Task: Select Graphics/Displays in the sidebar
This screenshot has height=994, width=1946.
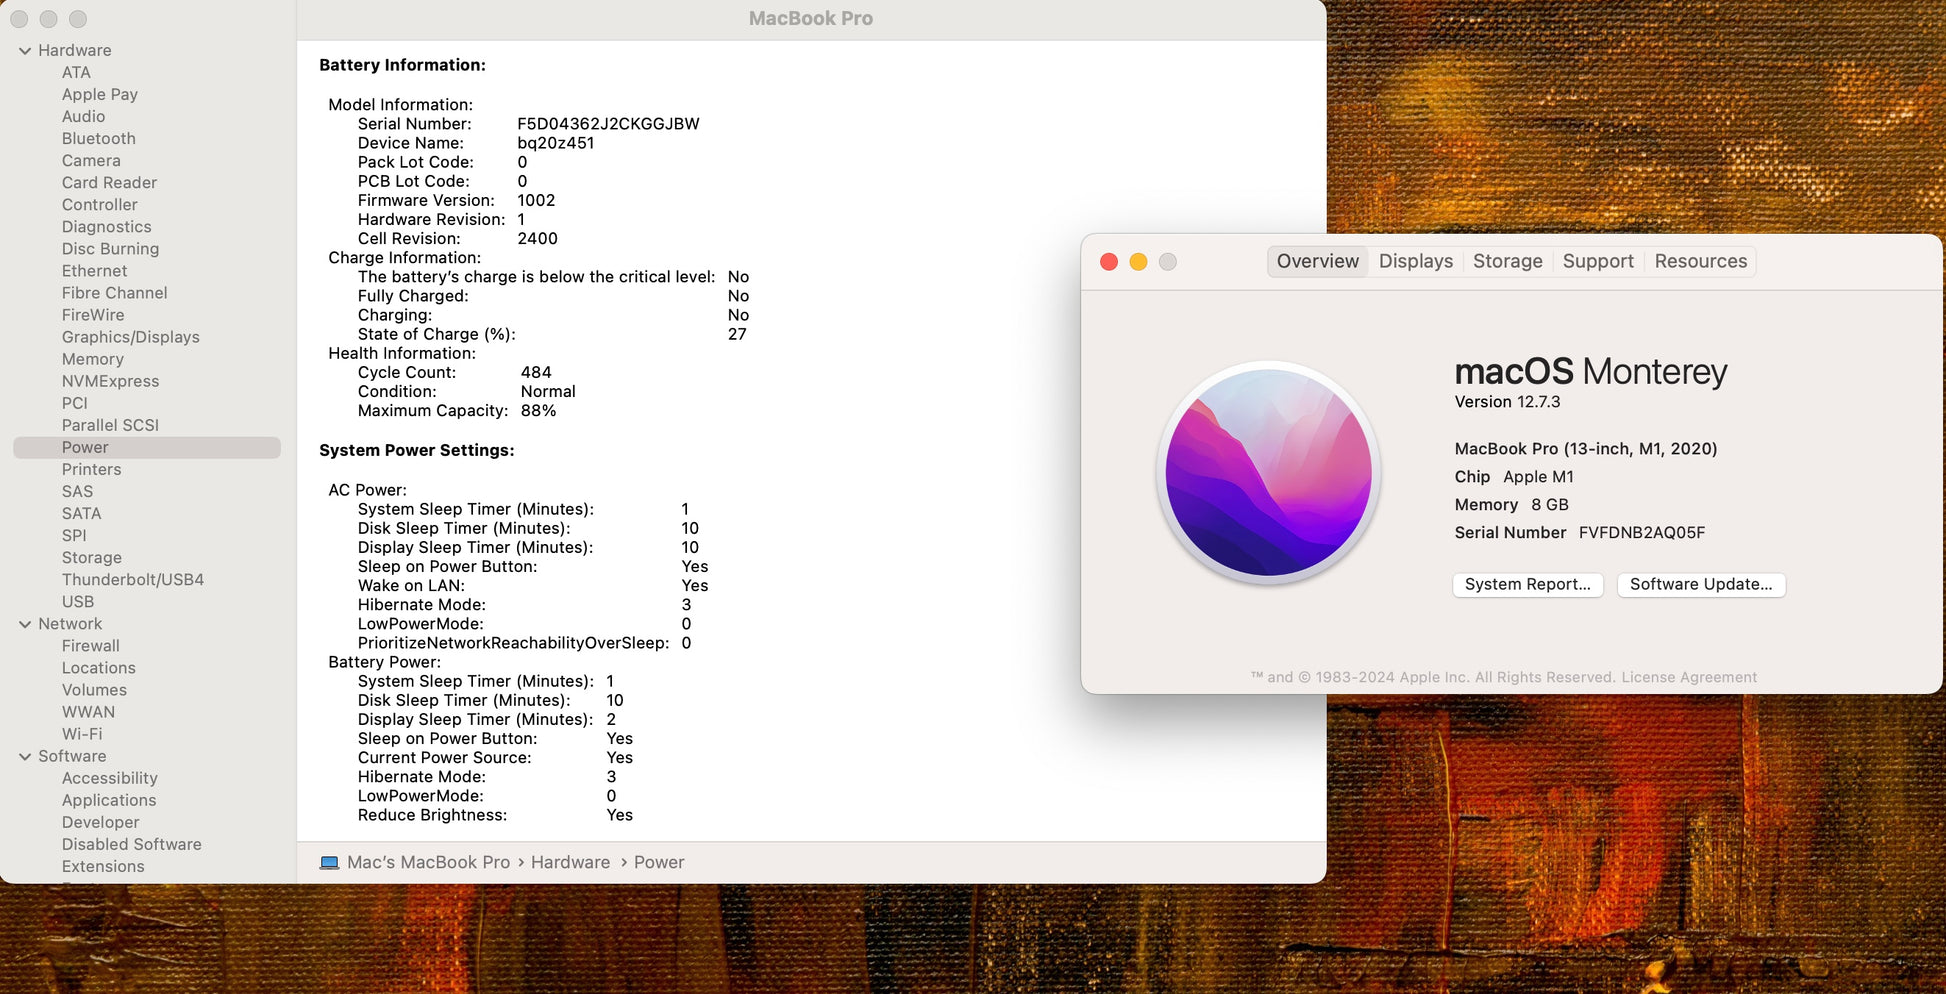Action: point(130,337)
